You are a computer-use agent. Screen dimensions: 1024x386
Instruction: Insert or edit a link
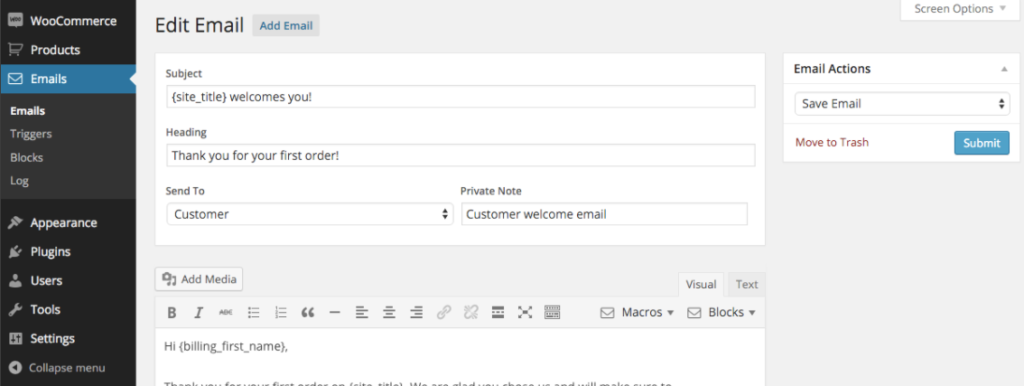coord(443,313)
